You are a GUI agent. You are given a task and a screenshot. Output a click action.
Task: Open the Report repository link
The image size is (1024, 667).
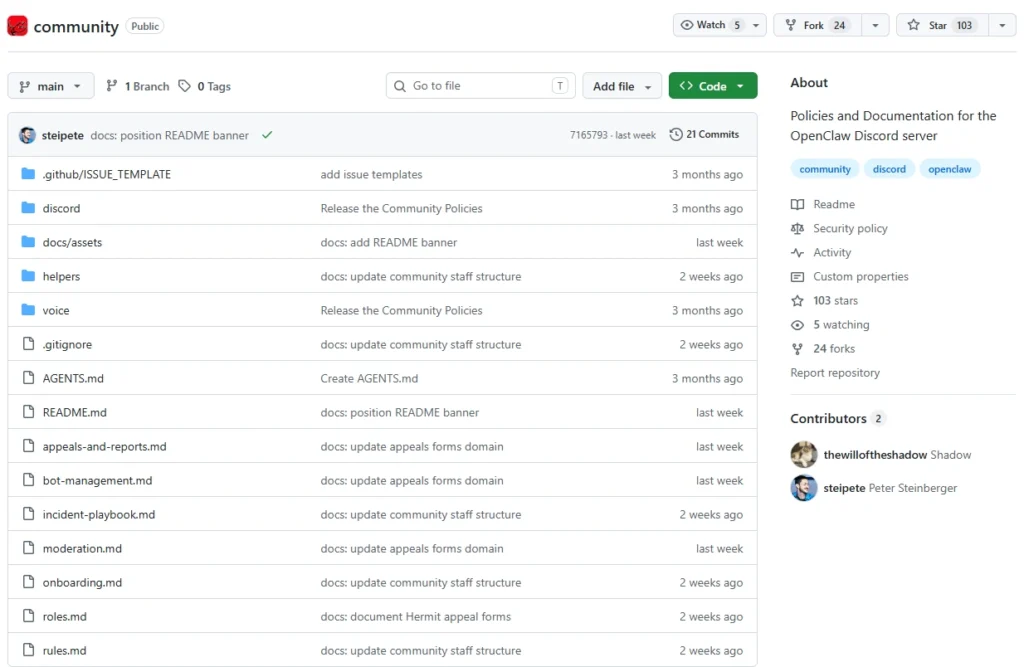pos(835,372)
